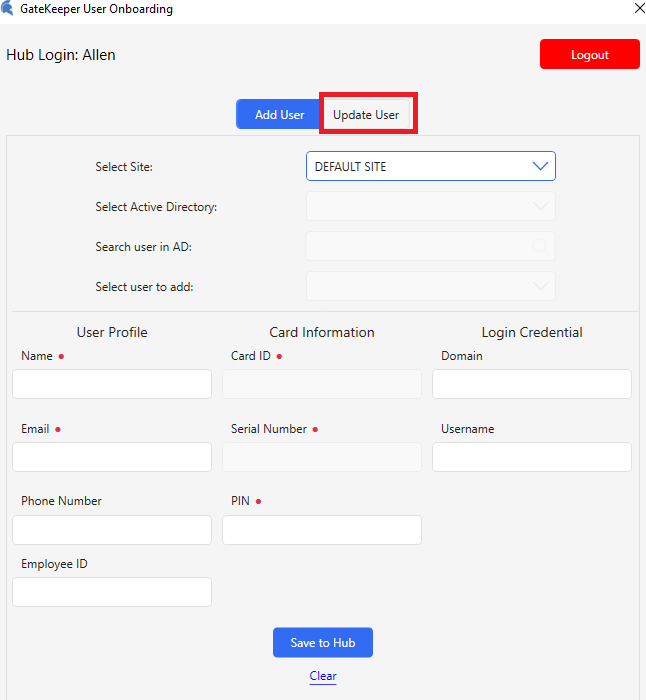Click the Domain text field
Image resolution: width=646 pixels, height=700 pixels.
[x=532, y=384]
